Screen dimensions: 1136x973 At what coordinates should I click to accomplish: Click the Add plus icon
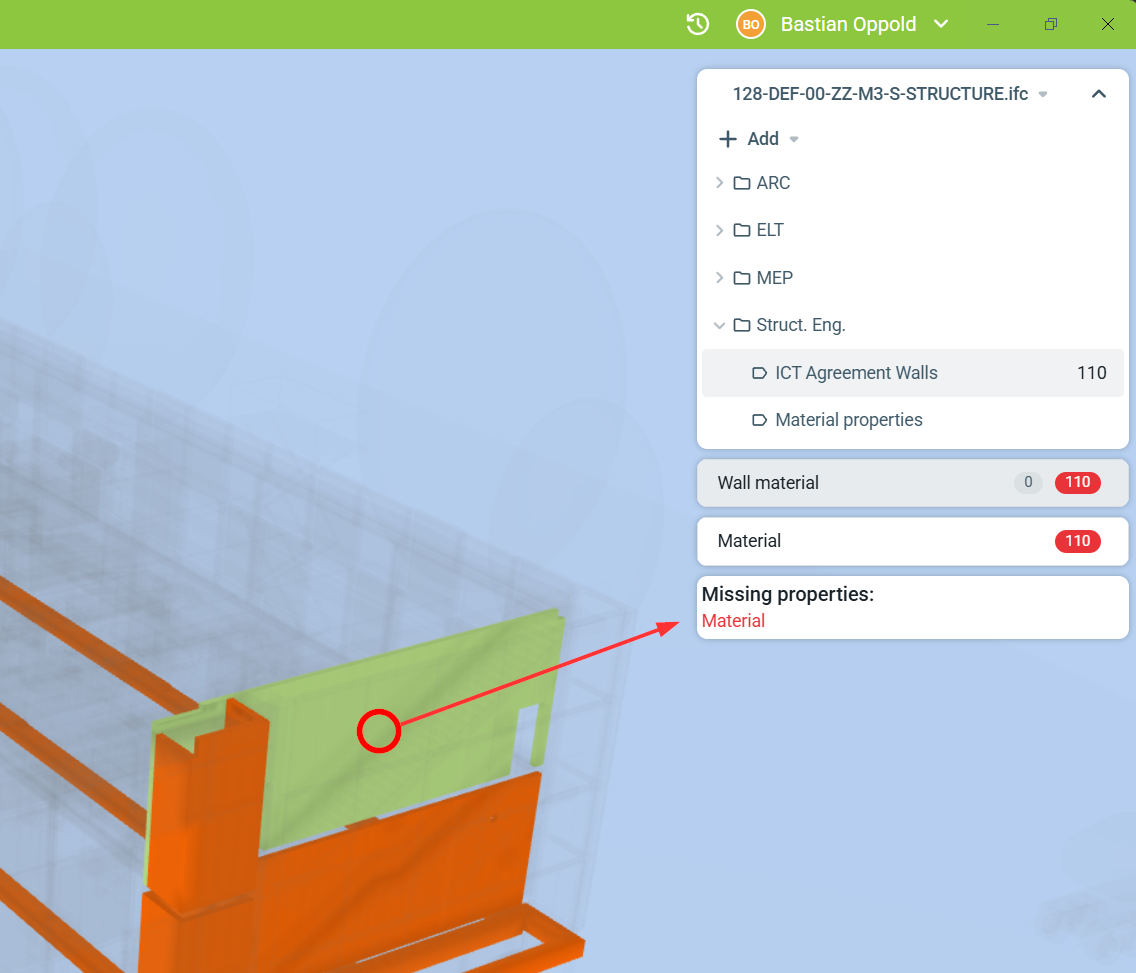[728, 139]
